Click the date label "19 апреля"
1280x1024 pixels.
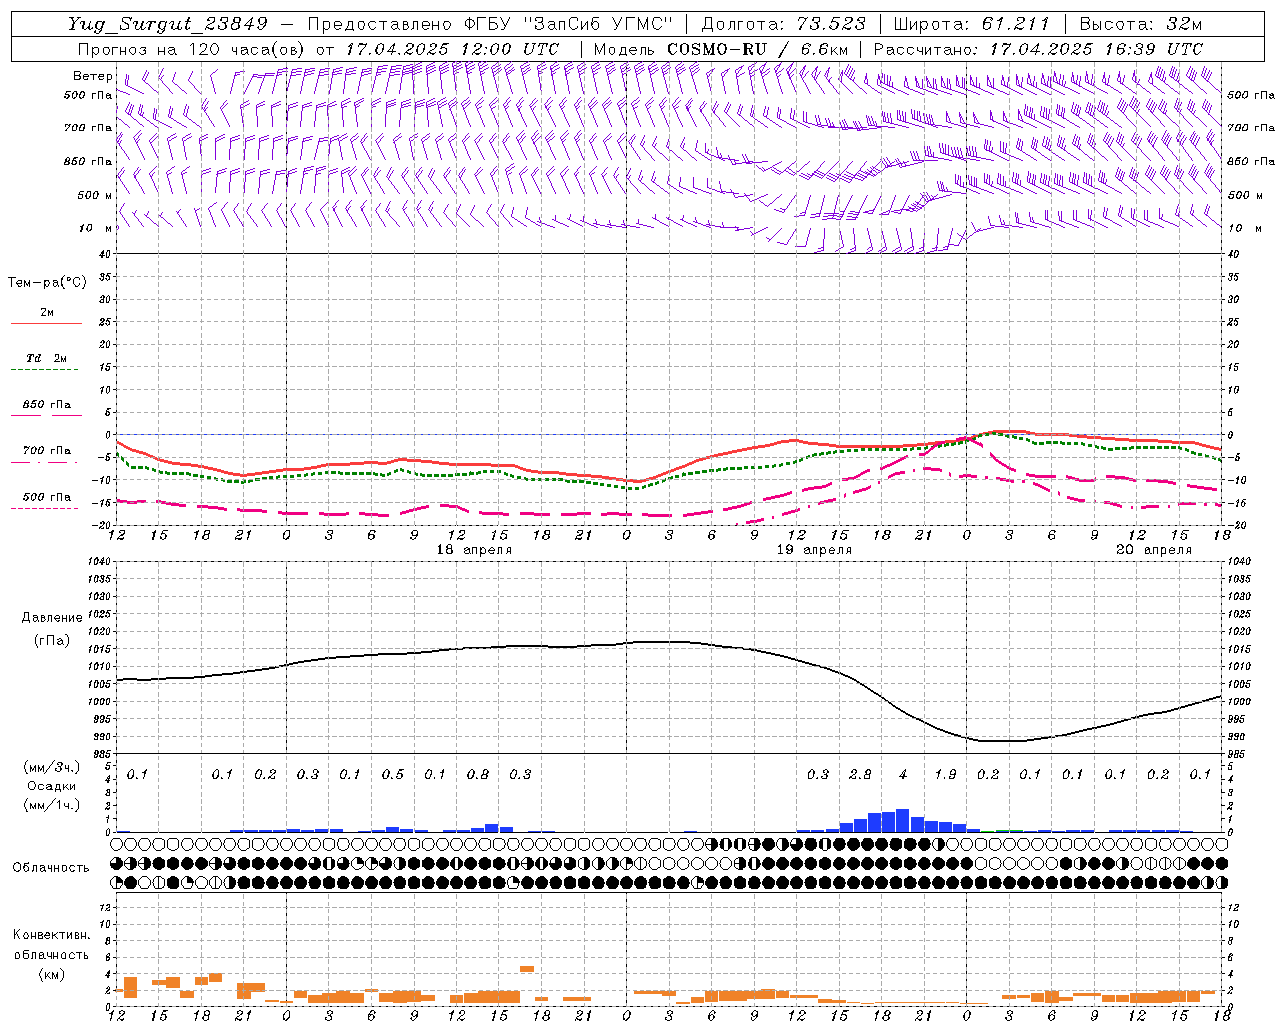point(814,550)
